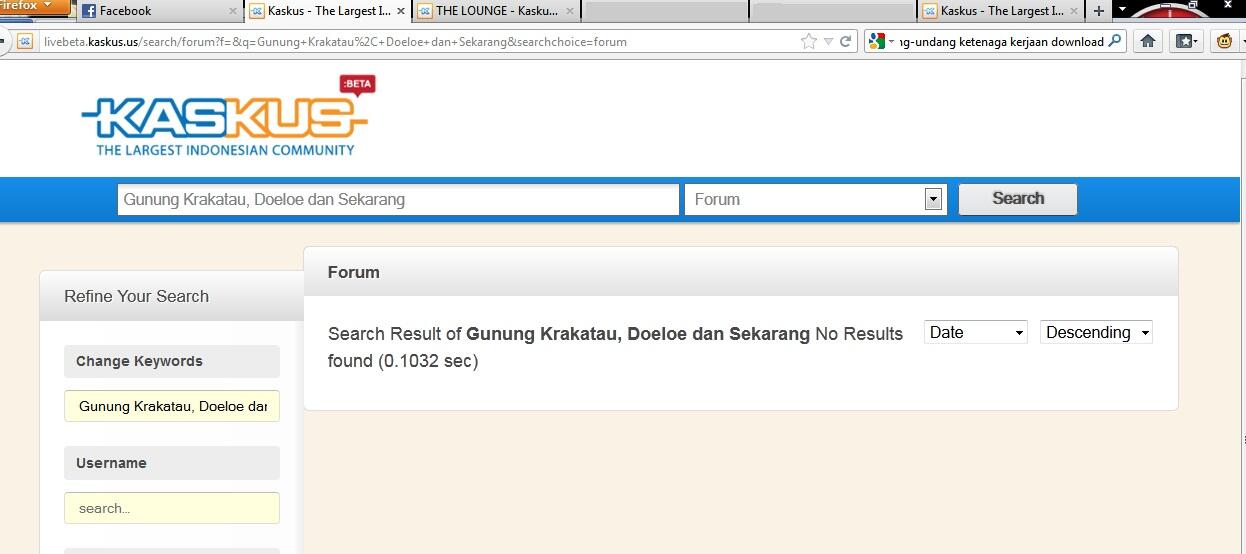Click the Facebook favicon on its tab
The image size is (1246, 554).
coord(88,11)
